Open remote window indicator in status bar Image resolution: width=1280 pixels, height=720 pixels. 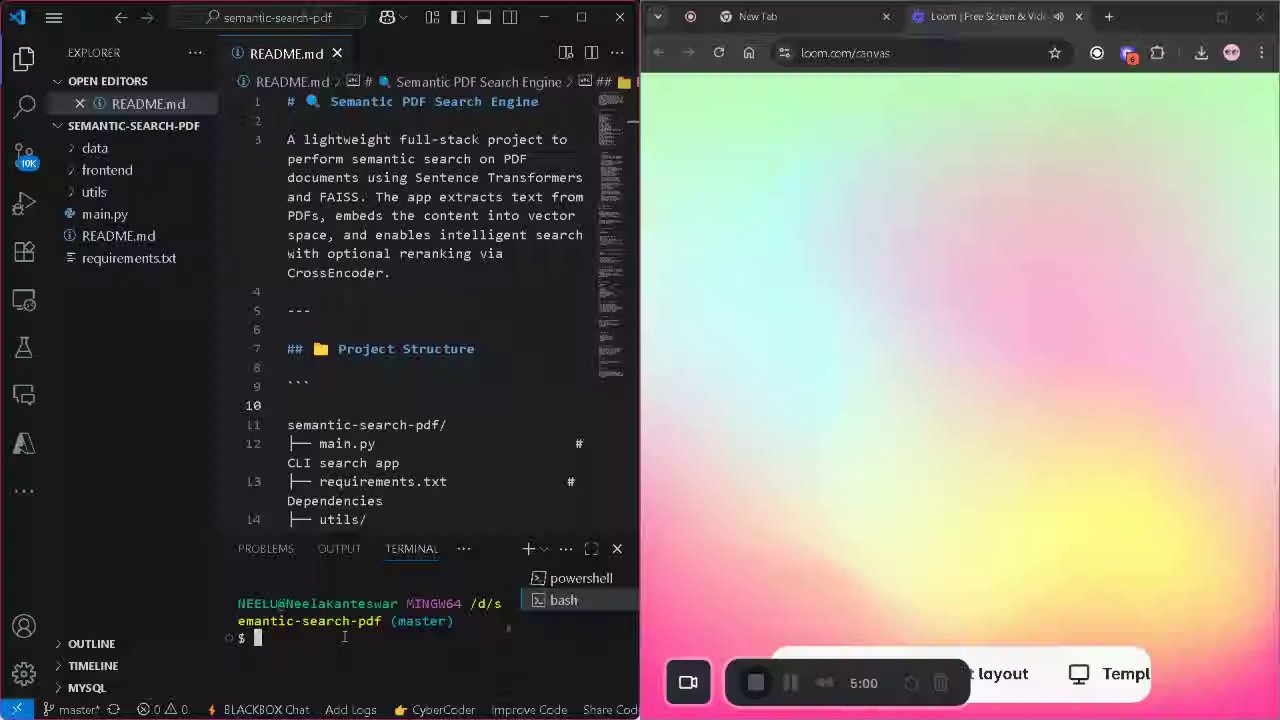coord(17,710)
